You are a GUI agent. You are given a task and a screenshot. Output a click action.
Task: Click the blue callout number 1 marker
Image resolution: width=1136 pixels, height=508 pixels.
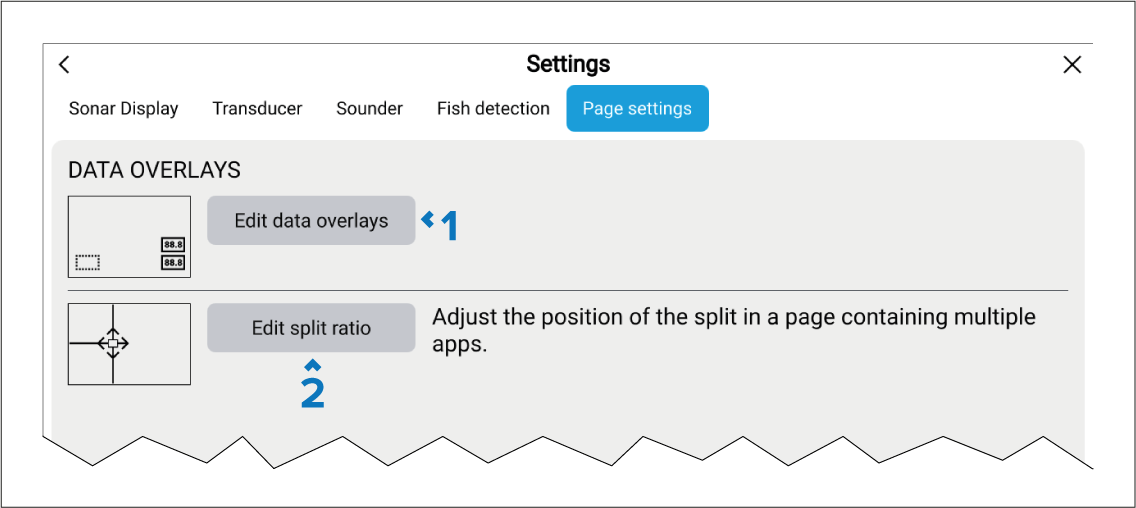coord(449,226)
